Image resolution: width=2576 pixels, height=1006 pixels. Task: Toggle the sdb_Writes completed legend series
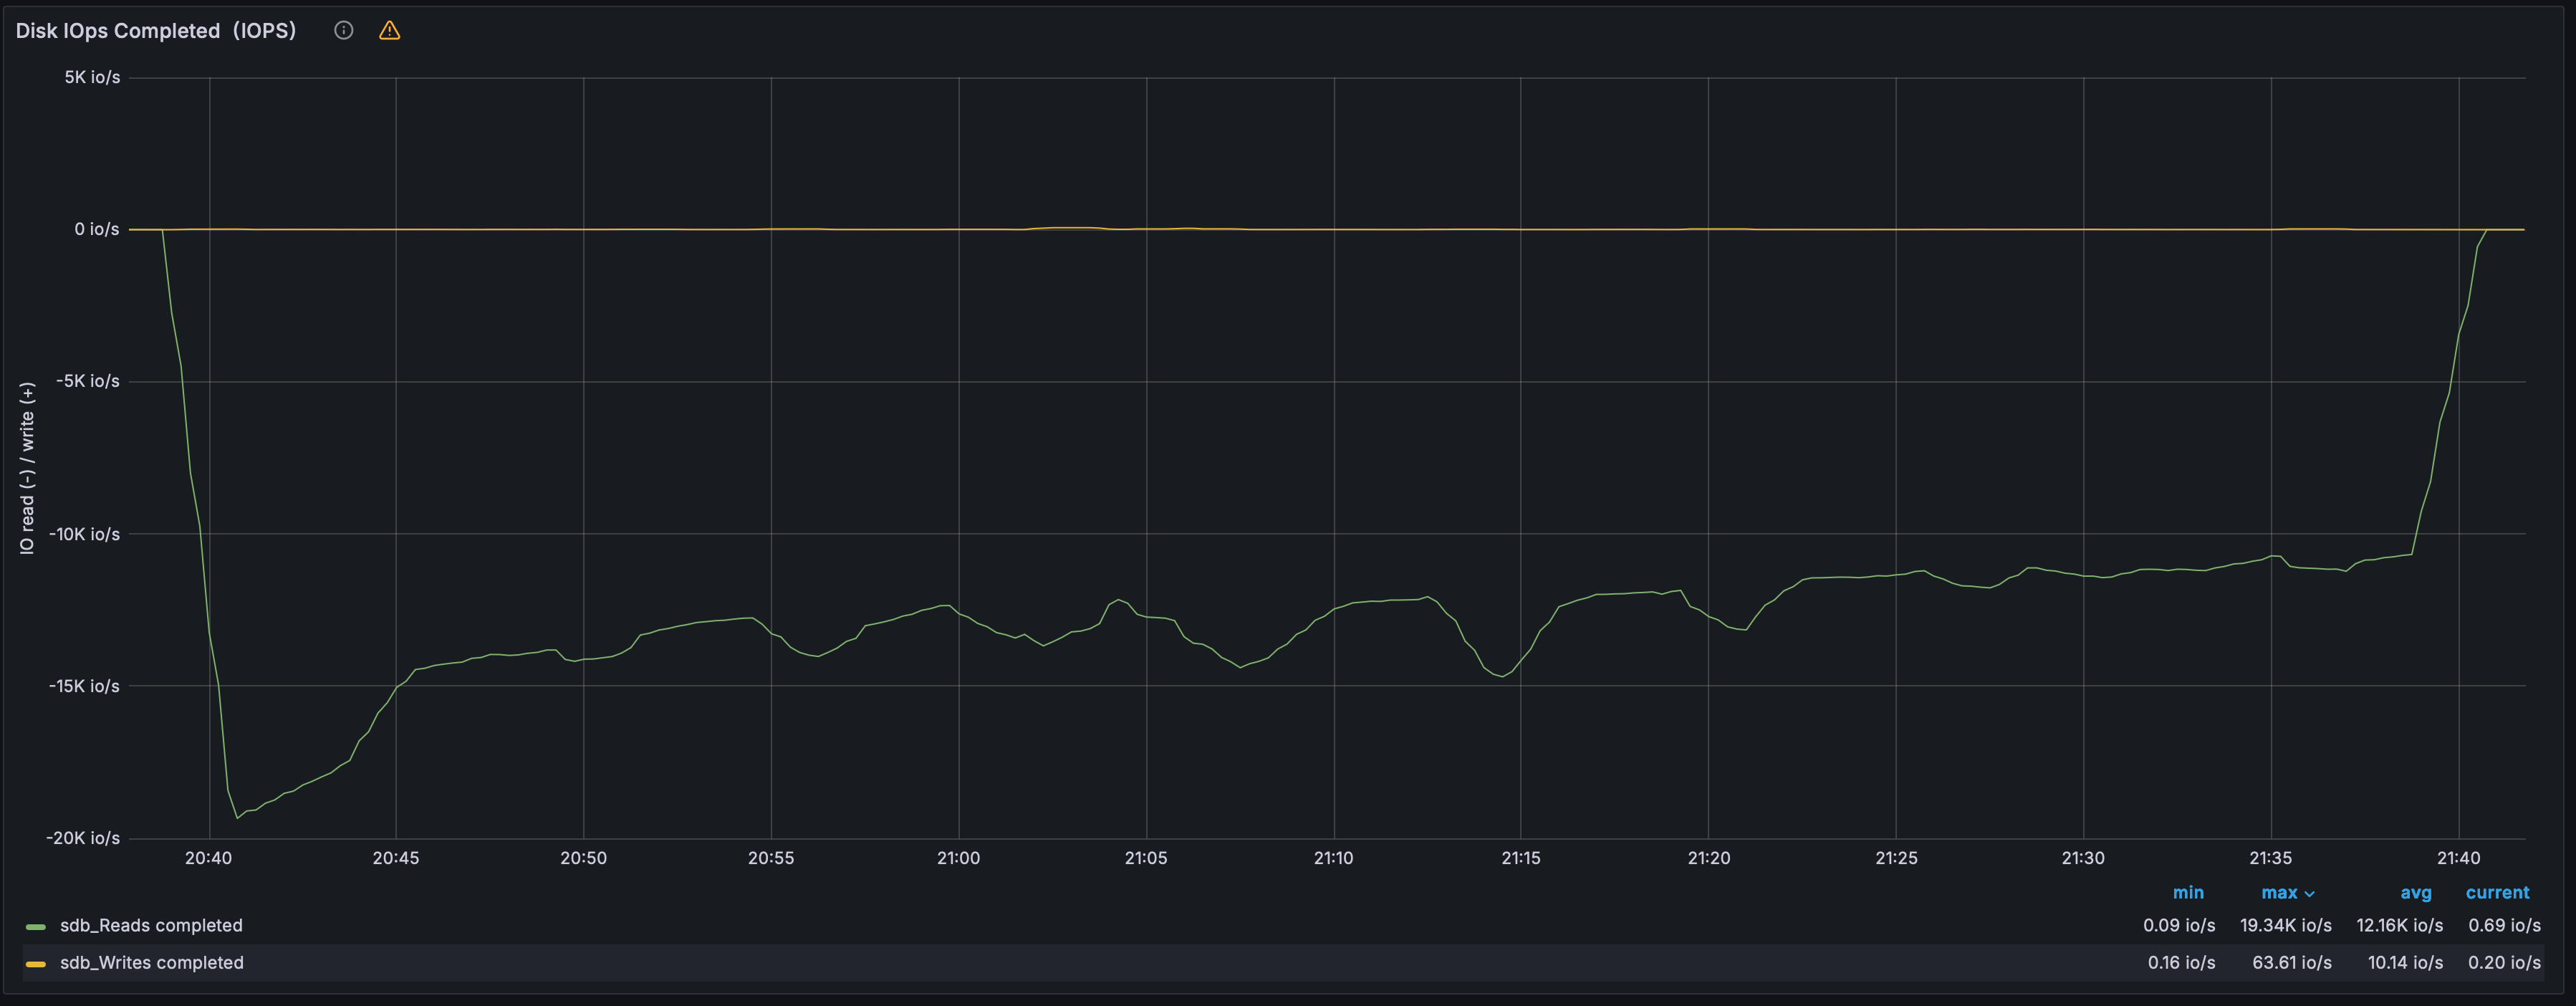tap(152, 962)
